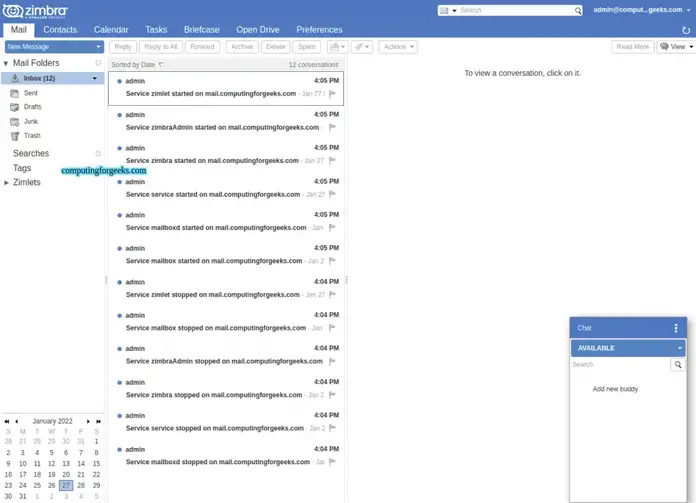Click the Zimbra logo
This screenshot has width=696, height=503.
[35, 11]
